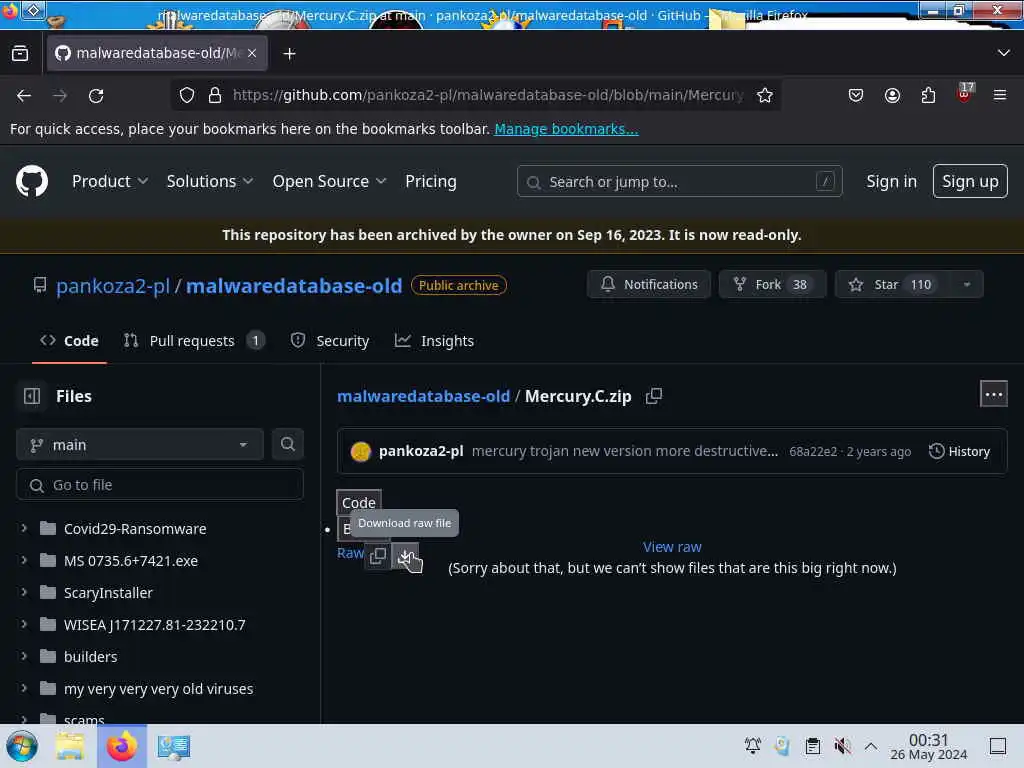Click the Go to file input
The height and width of the screenshot is (768, 1024).
tap(159, 485)
